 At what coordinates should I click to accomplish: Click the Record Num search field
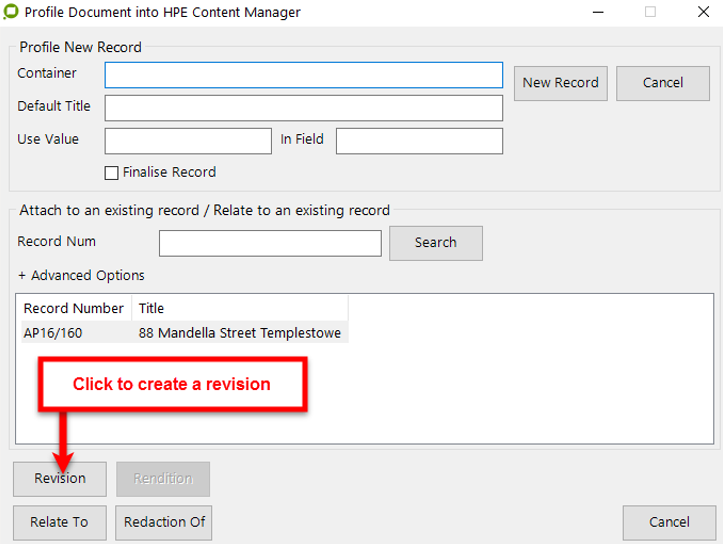click(270, 243)
